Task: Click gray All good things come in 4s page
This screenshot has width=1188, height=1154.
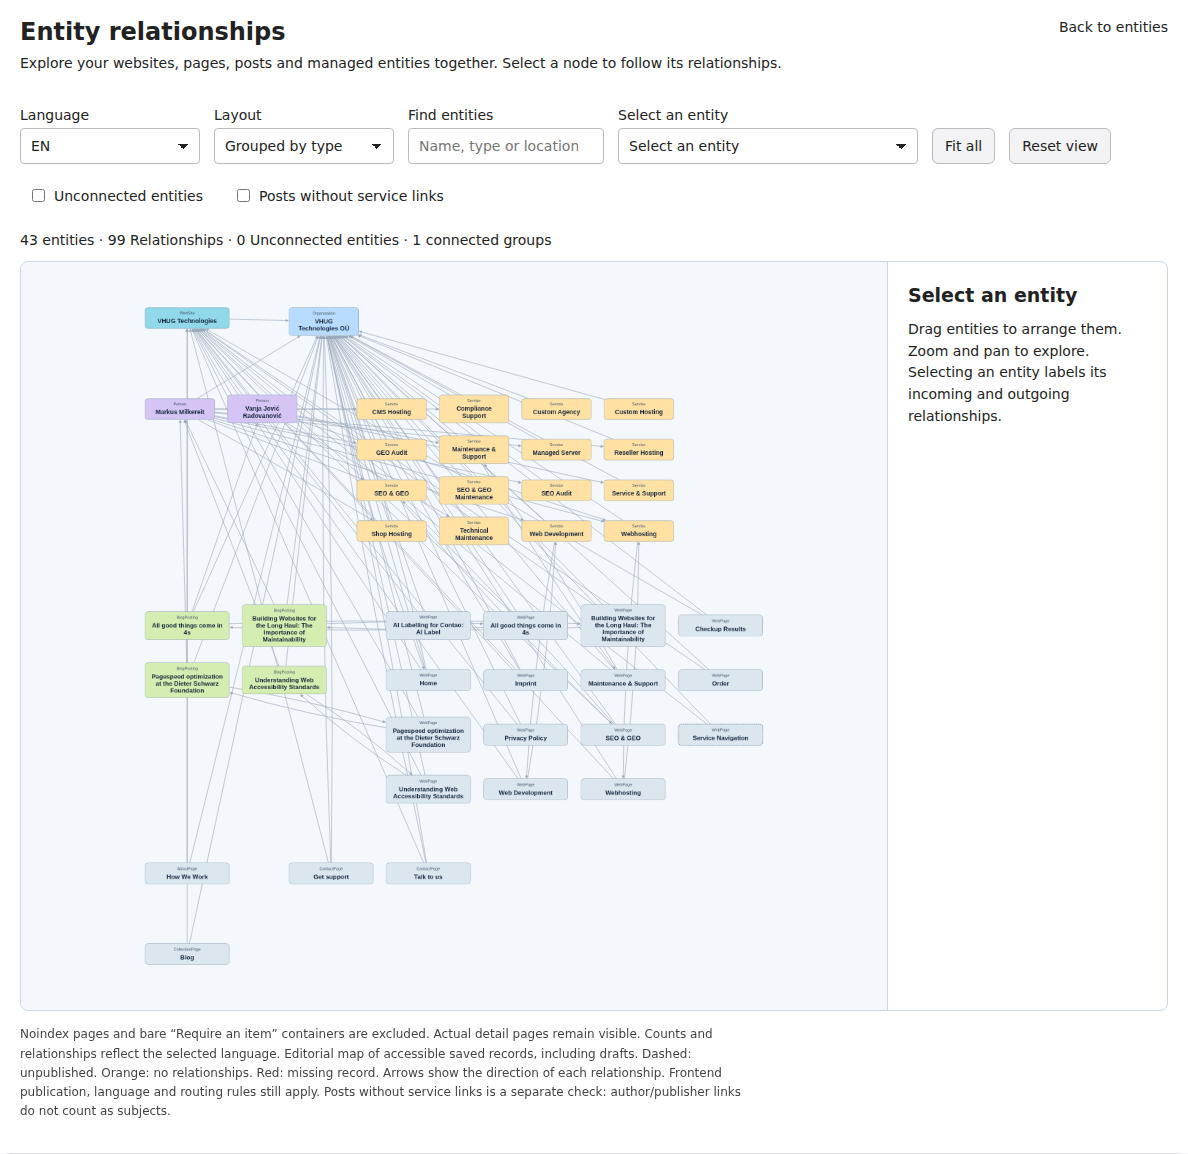Action: pos(525,626)
